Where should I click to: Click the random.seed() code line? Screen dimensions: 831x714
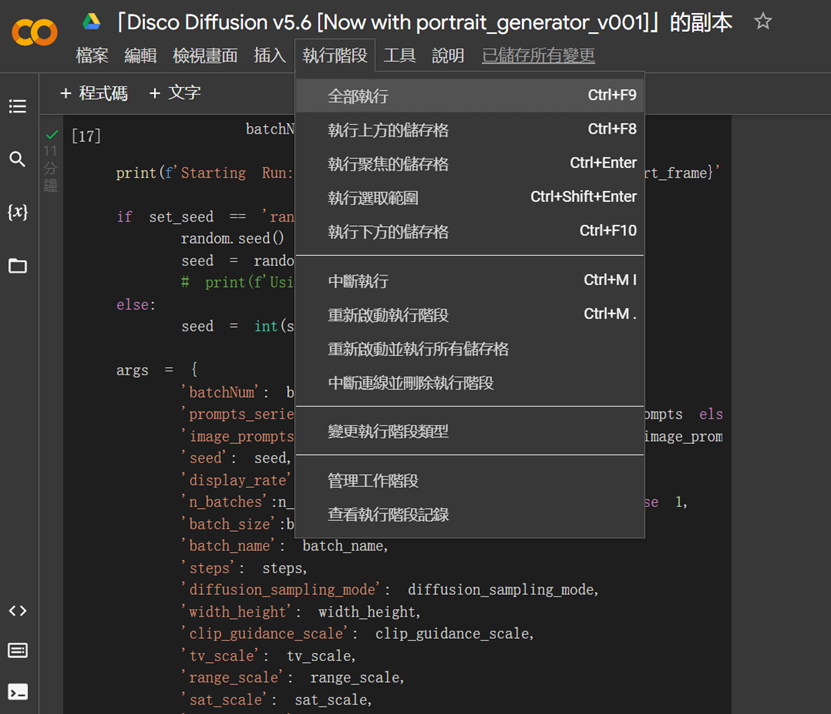(233, 239)
